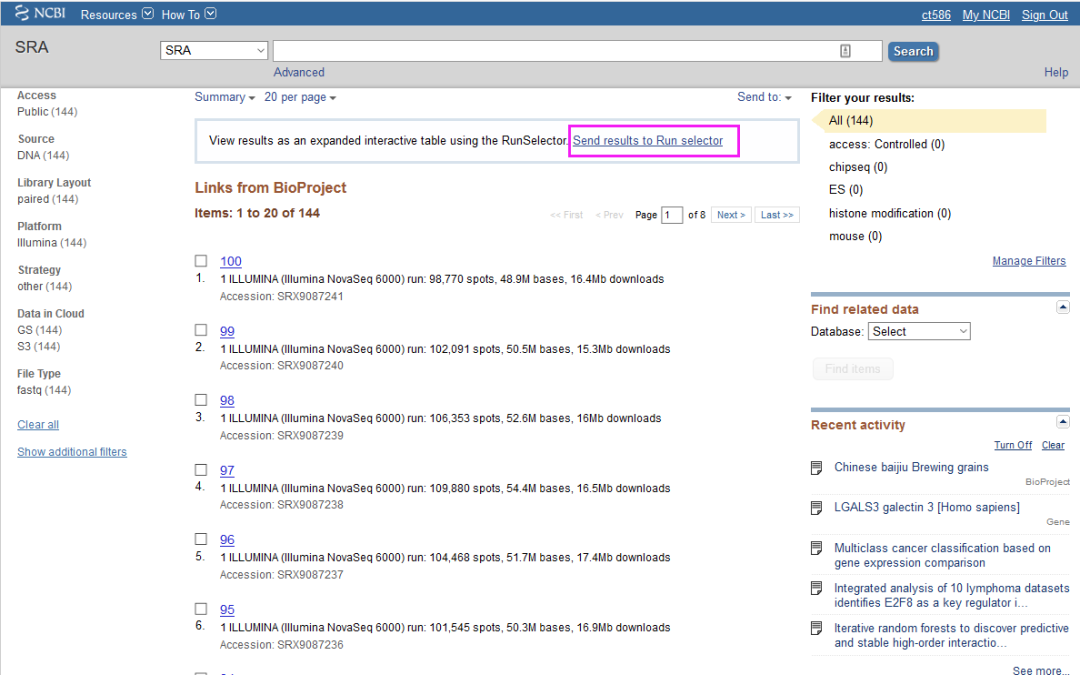The image size is (1080, 675).
Task: Open Multiclass cancer classification activity link
Action: 942,555
